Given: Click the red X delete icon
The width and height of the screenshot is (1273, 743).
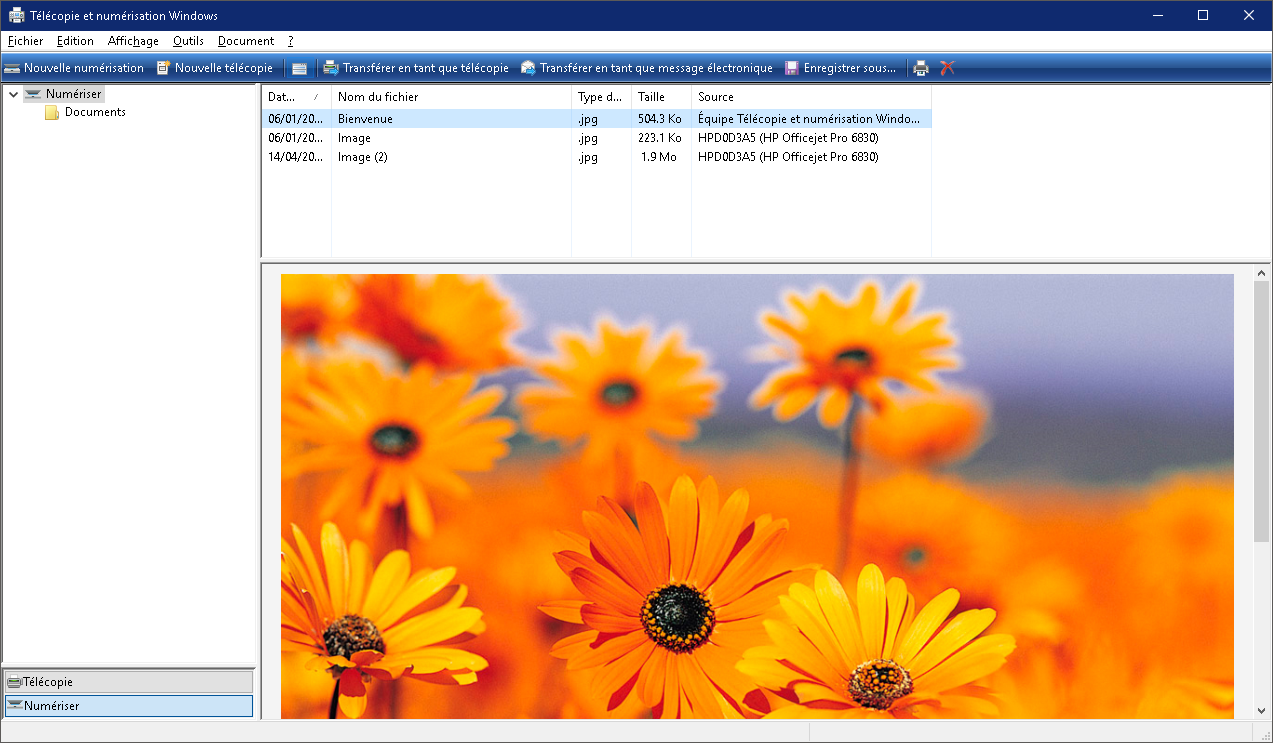Looking at the screenshot, I should pyautogui.click(x=947, y=68).
